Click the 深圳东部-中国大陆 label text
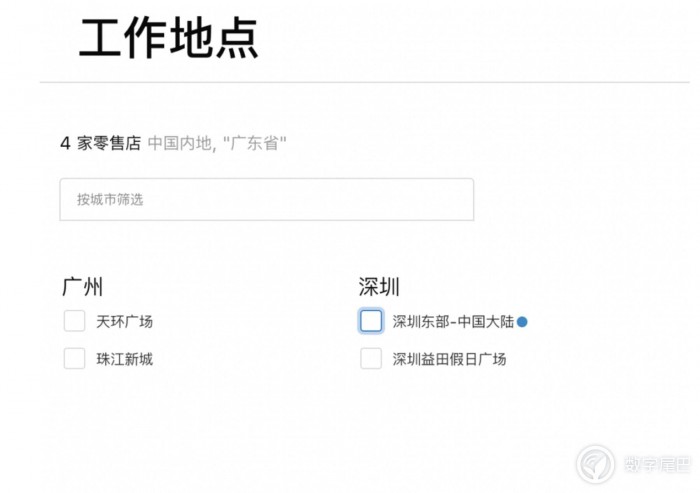The image size is (700, 493). pyautogui.click(x=453, y=322)
